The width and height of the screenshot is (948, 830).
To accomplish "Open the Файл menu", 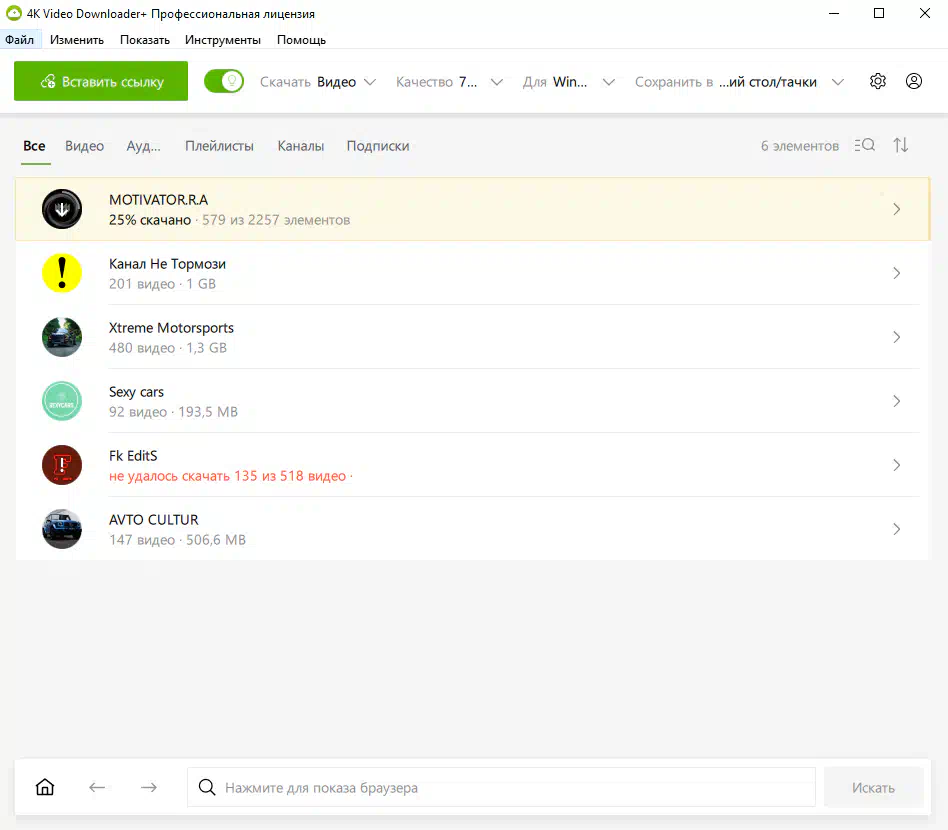I will (x=20, y=39).
